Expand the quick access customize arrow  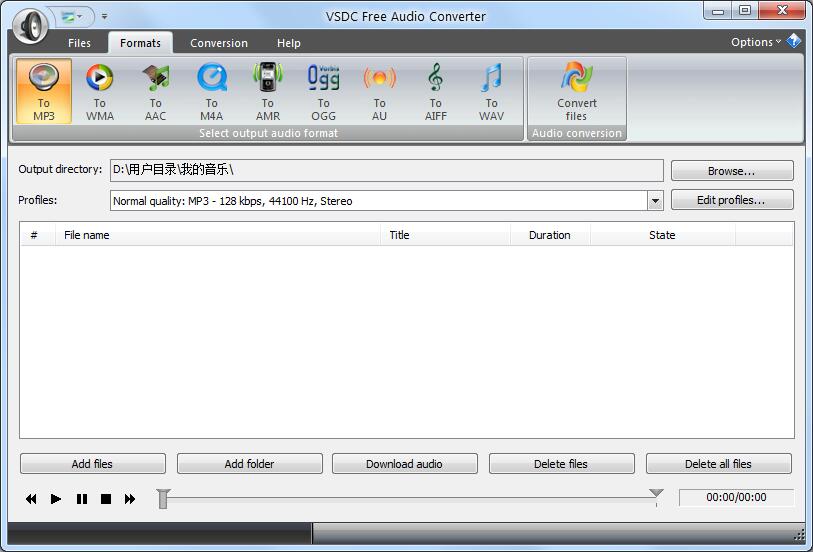(104, 17)
